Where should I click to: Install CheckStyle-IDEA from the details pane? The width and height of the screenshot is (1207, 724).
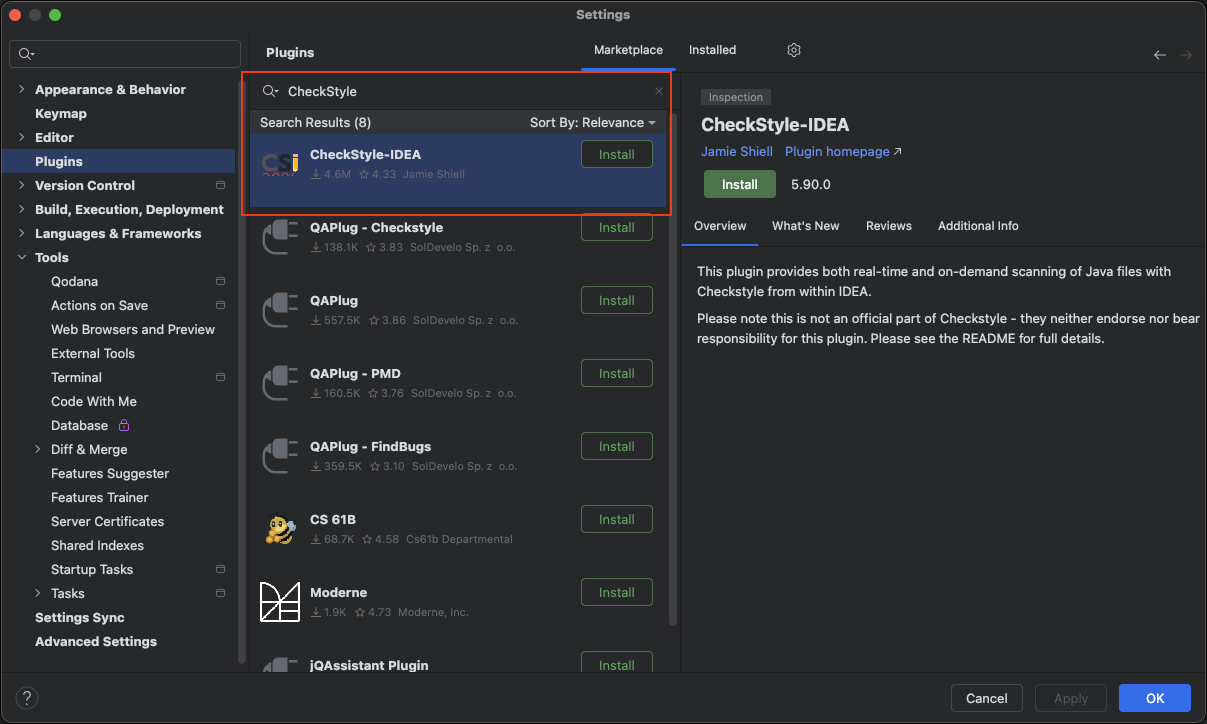click(740, 184)
